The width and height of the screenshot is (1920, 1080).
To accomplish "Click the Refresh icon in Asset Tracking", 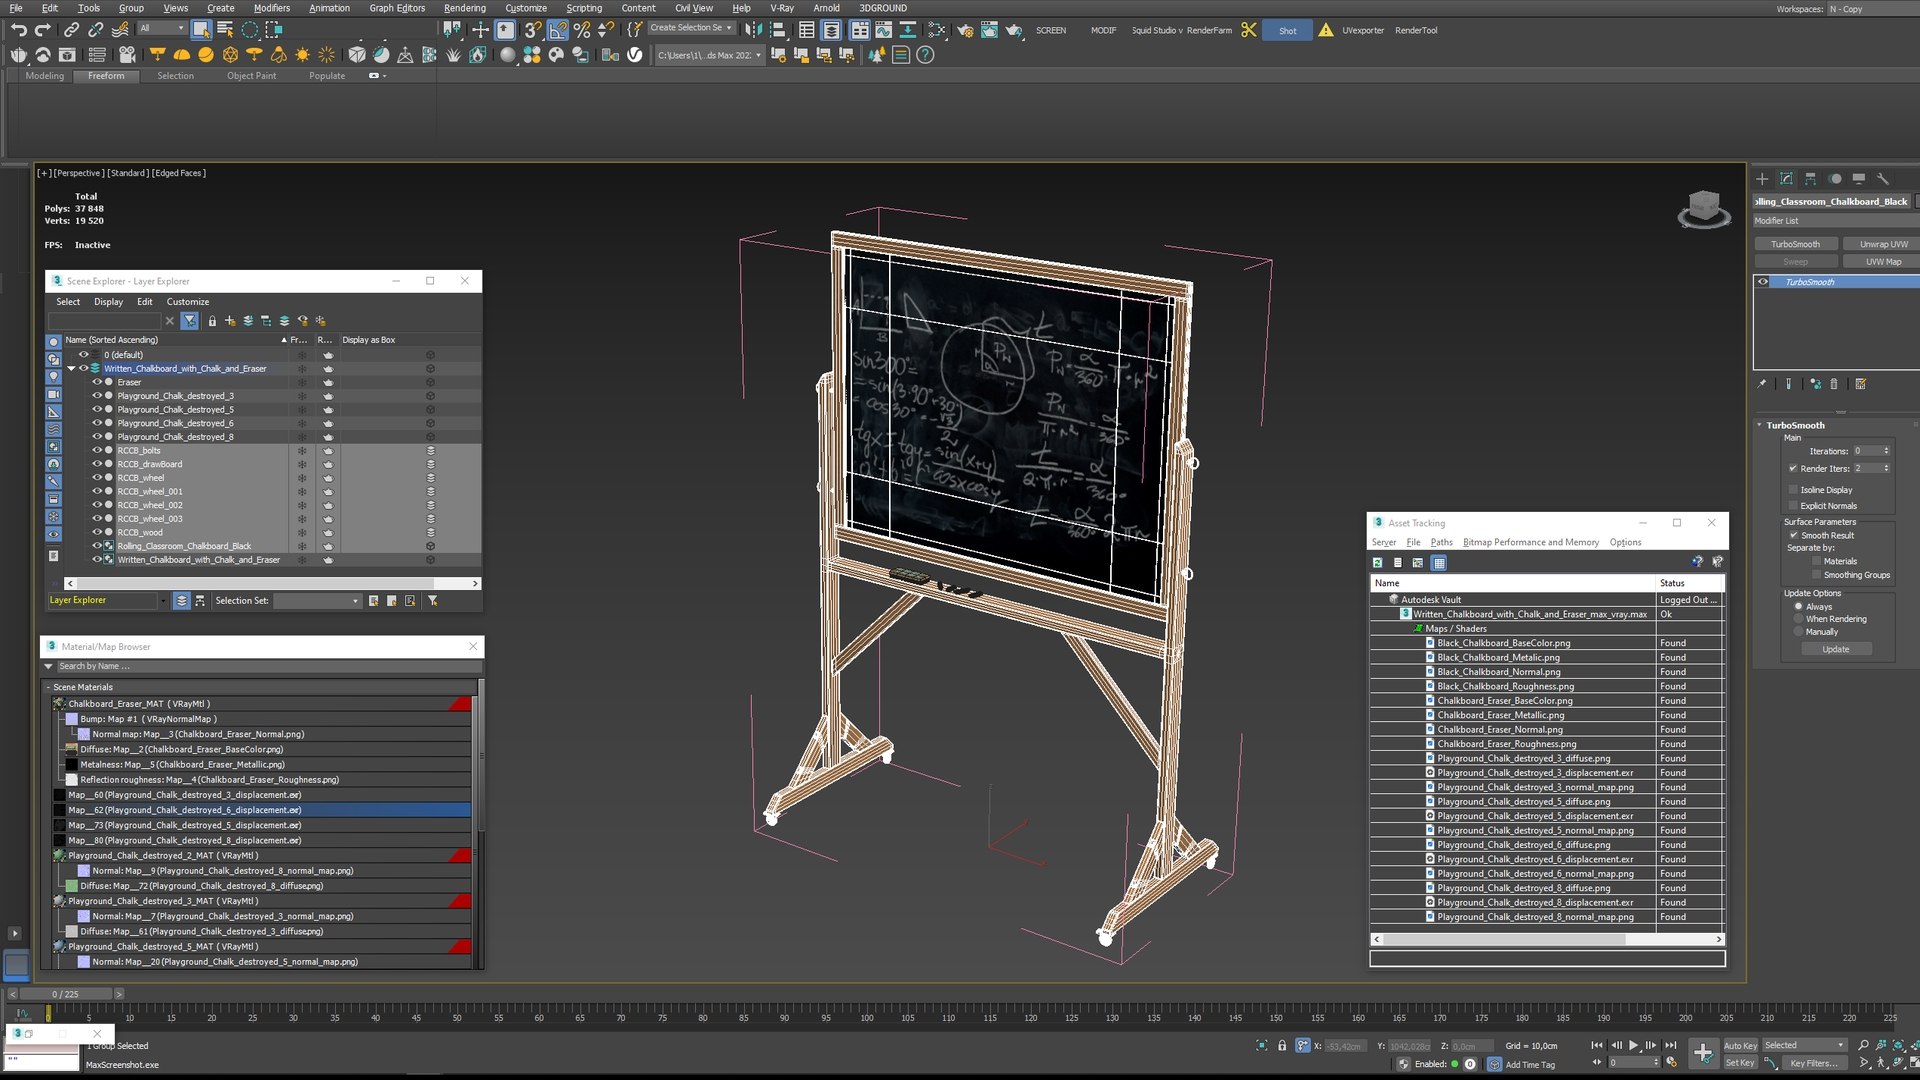I will click(x=1378, y=563).
